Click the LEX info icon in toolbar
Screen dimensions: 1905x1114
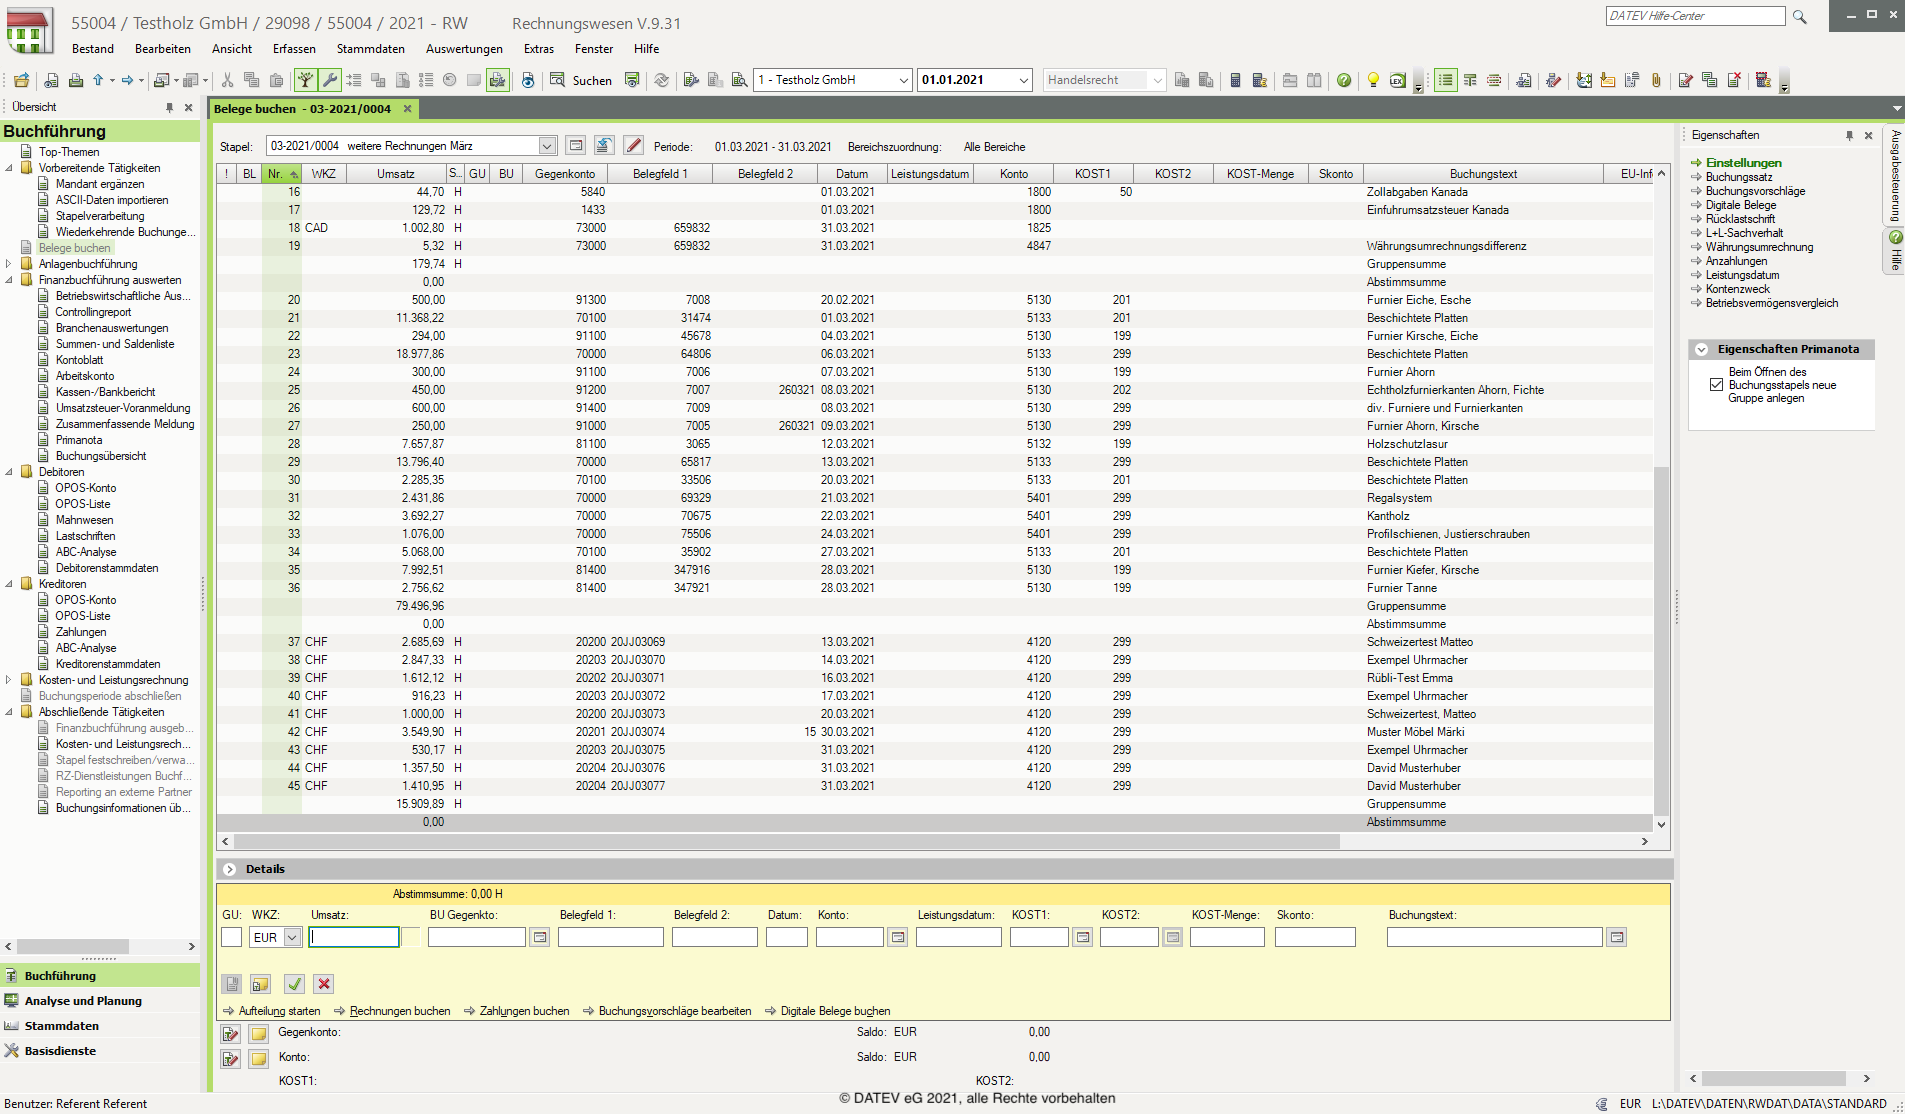(1398, 80)
